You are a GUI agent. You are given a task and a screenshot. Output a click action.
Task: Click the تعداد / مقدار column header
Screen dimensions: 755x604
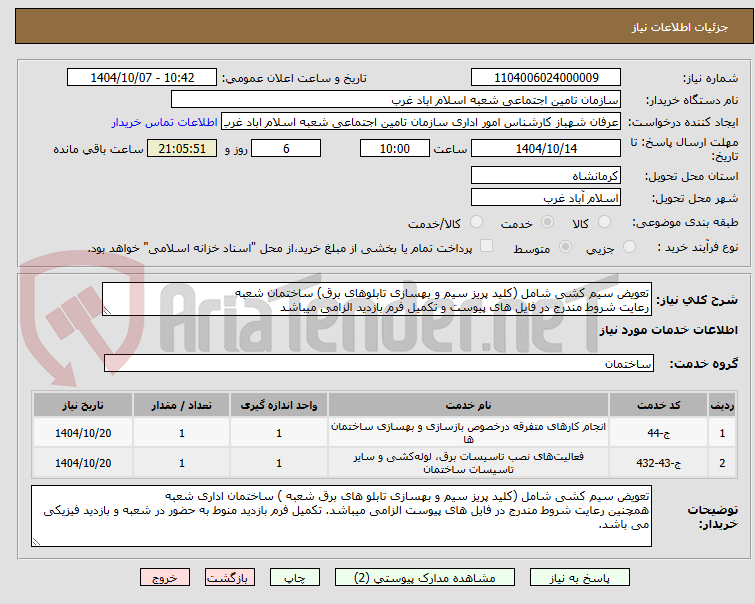tap(182, 405)
